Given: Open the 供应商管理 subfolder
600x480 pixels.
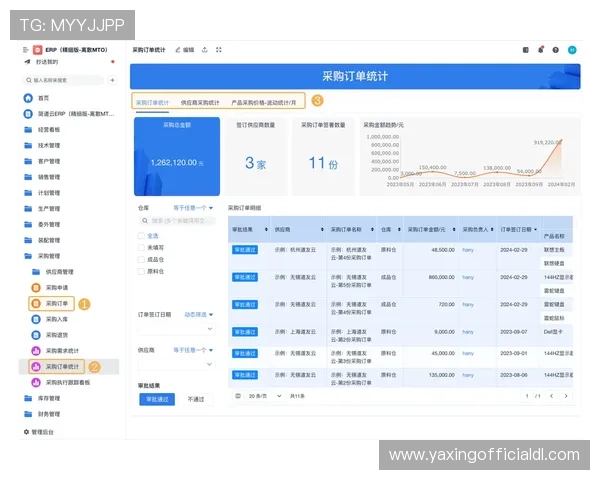Looking at the screenshot, I should [53, 272].
